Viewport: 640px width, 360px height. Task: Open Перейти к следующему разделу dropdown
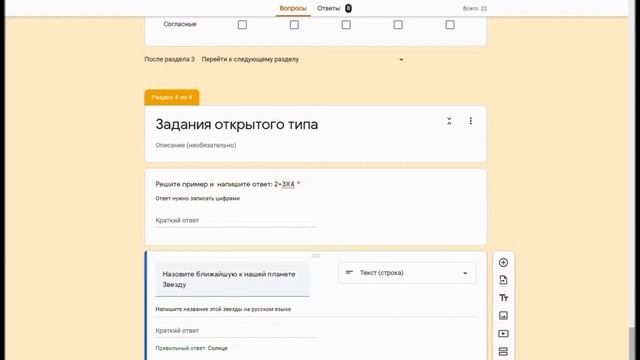point(302,59)
